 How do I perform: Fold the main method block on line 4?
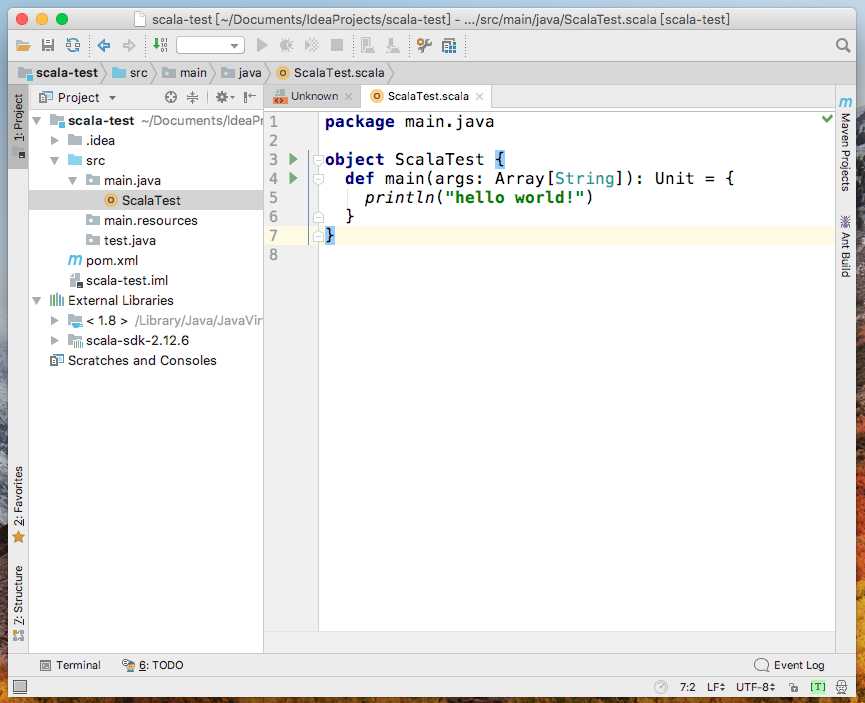(318, 179)
